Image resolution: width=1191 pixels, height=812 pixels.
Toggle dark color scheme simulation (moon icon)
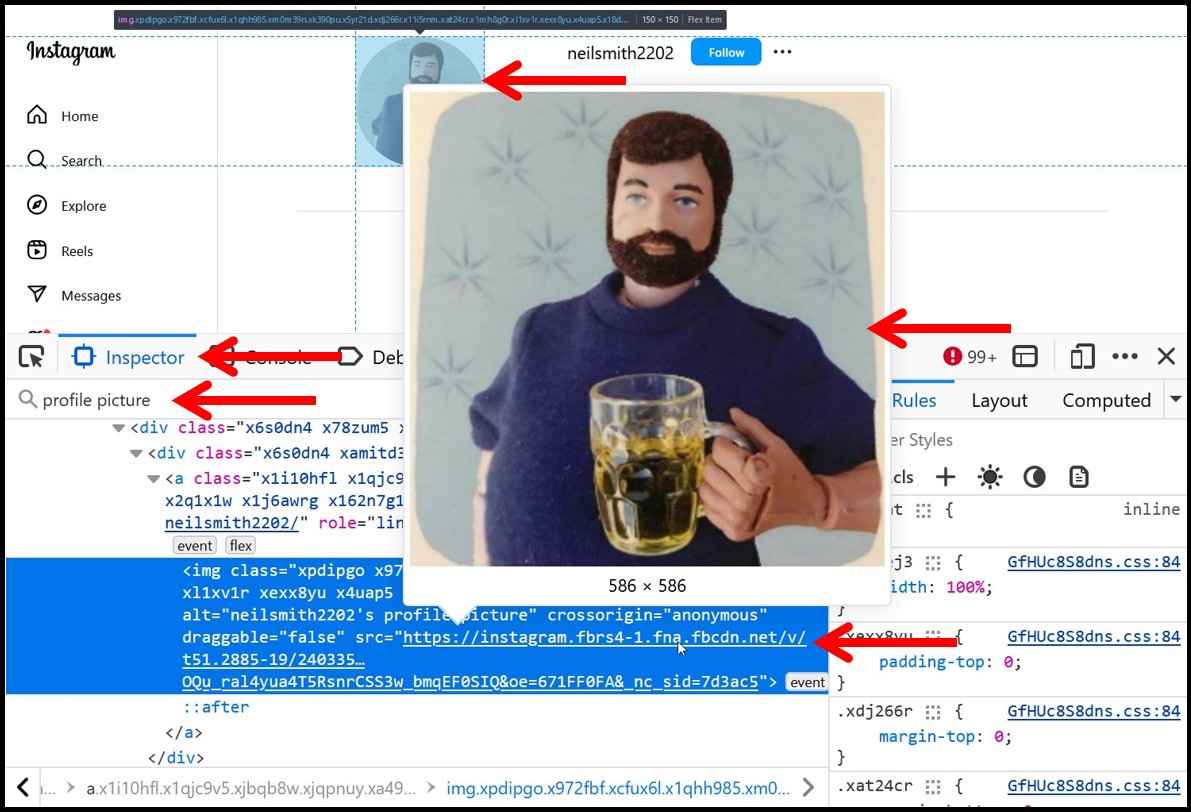coord(1034,477)
